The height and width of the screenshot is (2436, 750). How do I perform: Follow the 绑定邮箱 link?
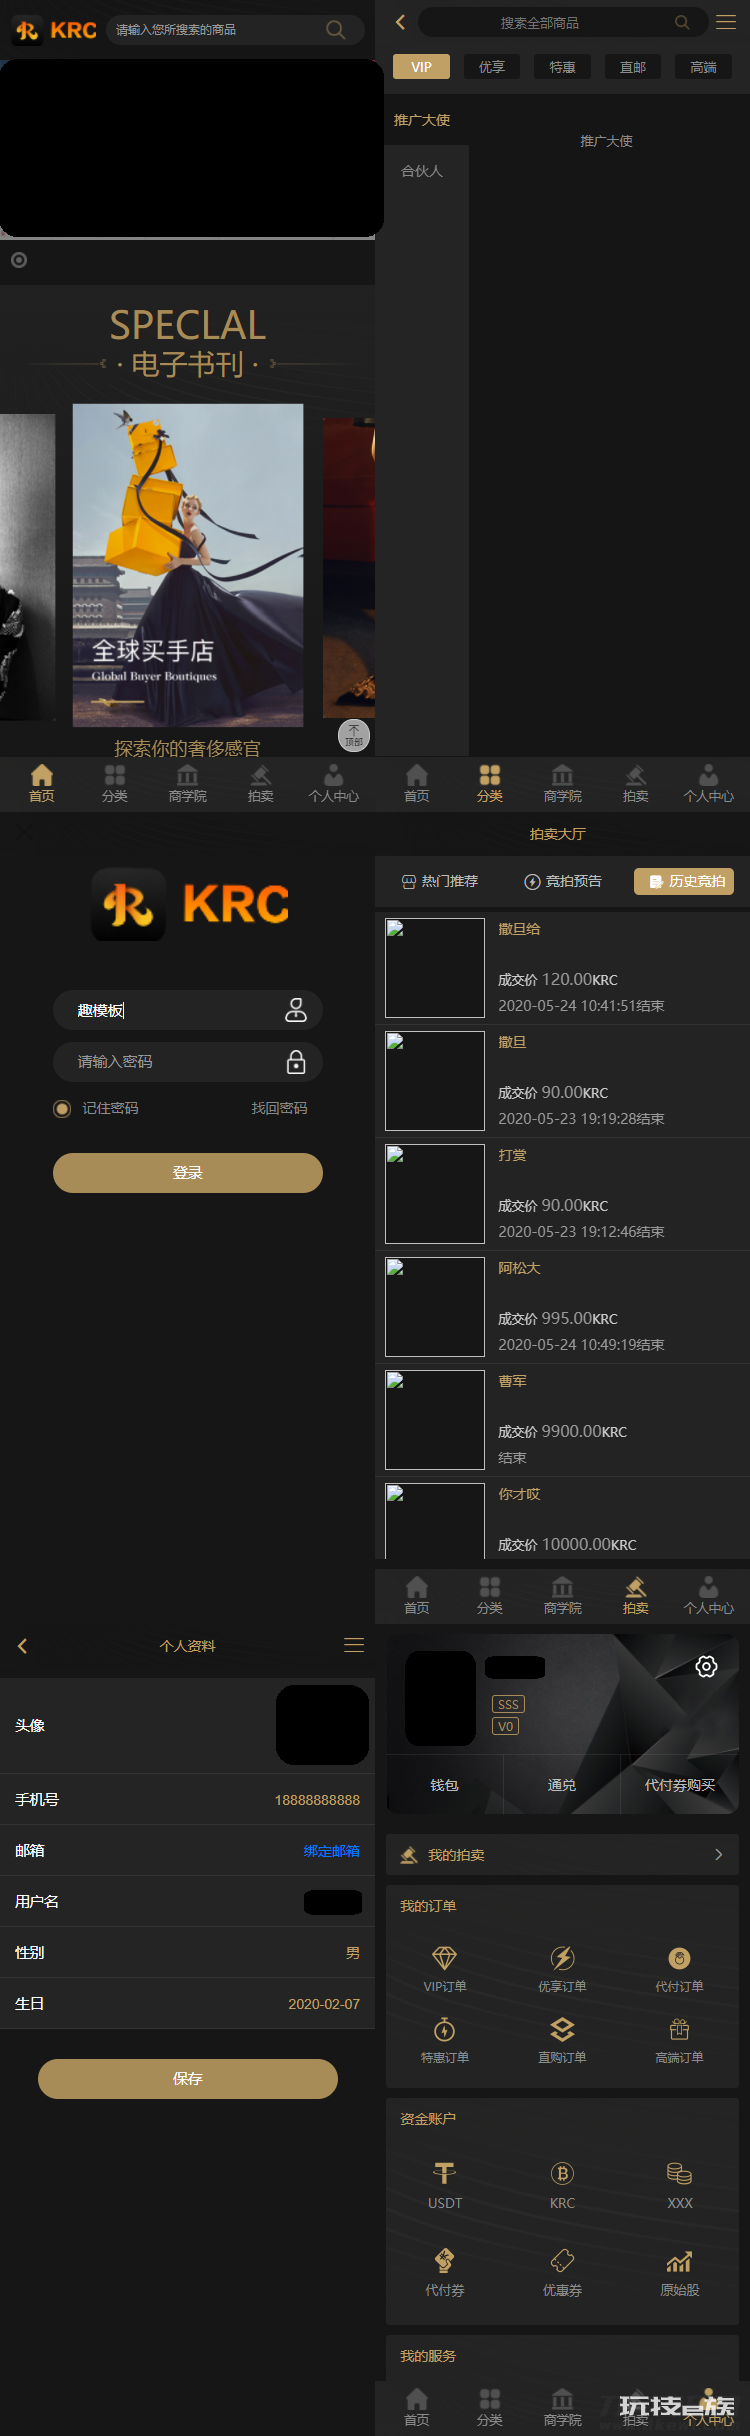(x=332, y=1851)
